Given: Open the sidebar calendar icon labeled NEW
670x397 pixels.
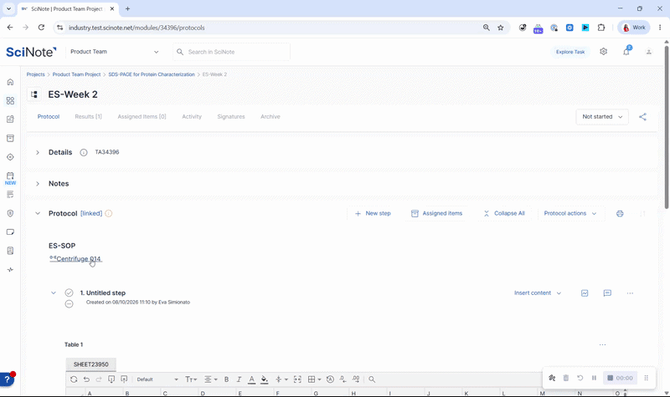Looking at the screenshot, I should (10, 178).
